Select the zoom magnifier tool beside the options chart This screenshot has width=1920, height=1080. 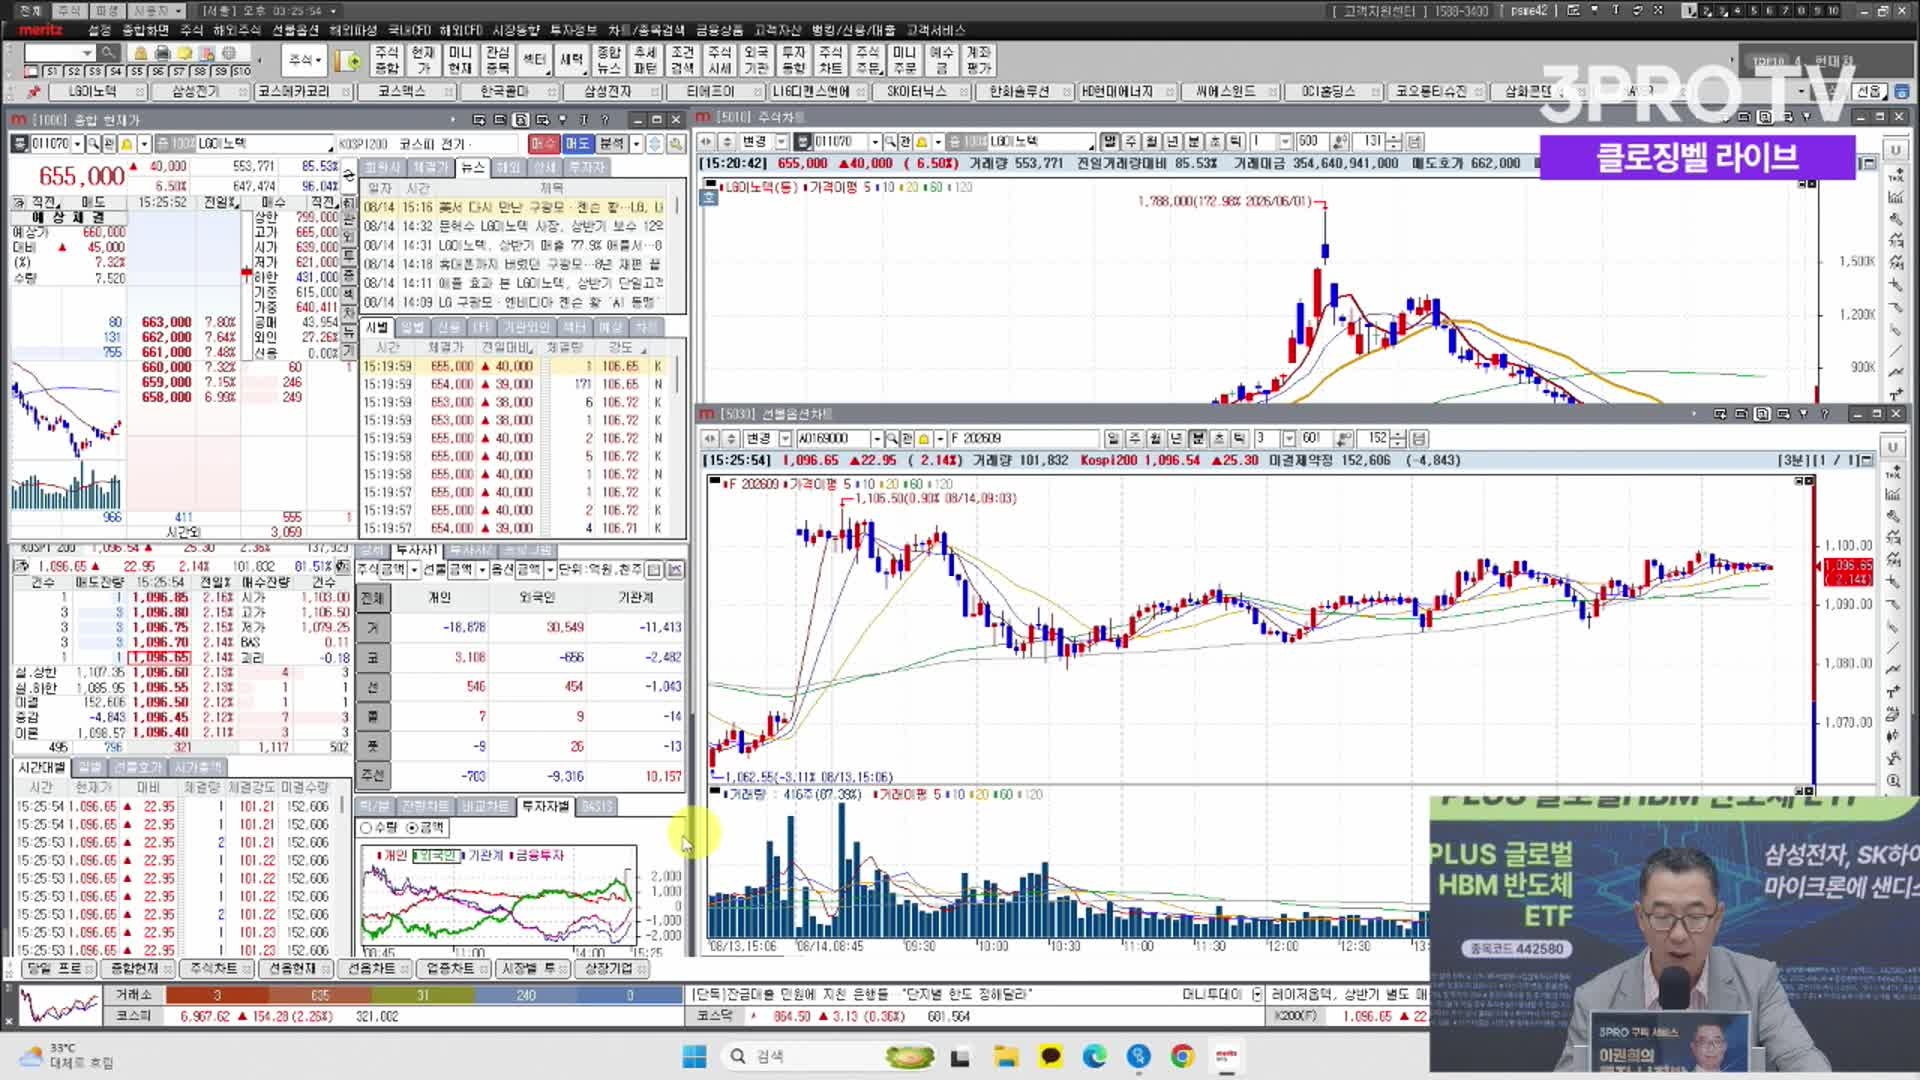point(1893,782)
